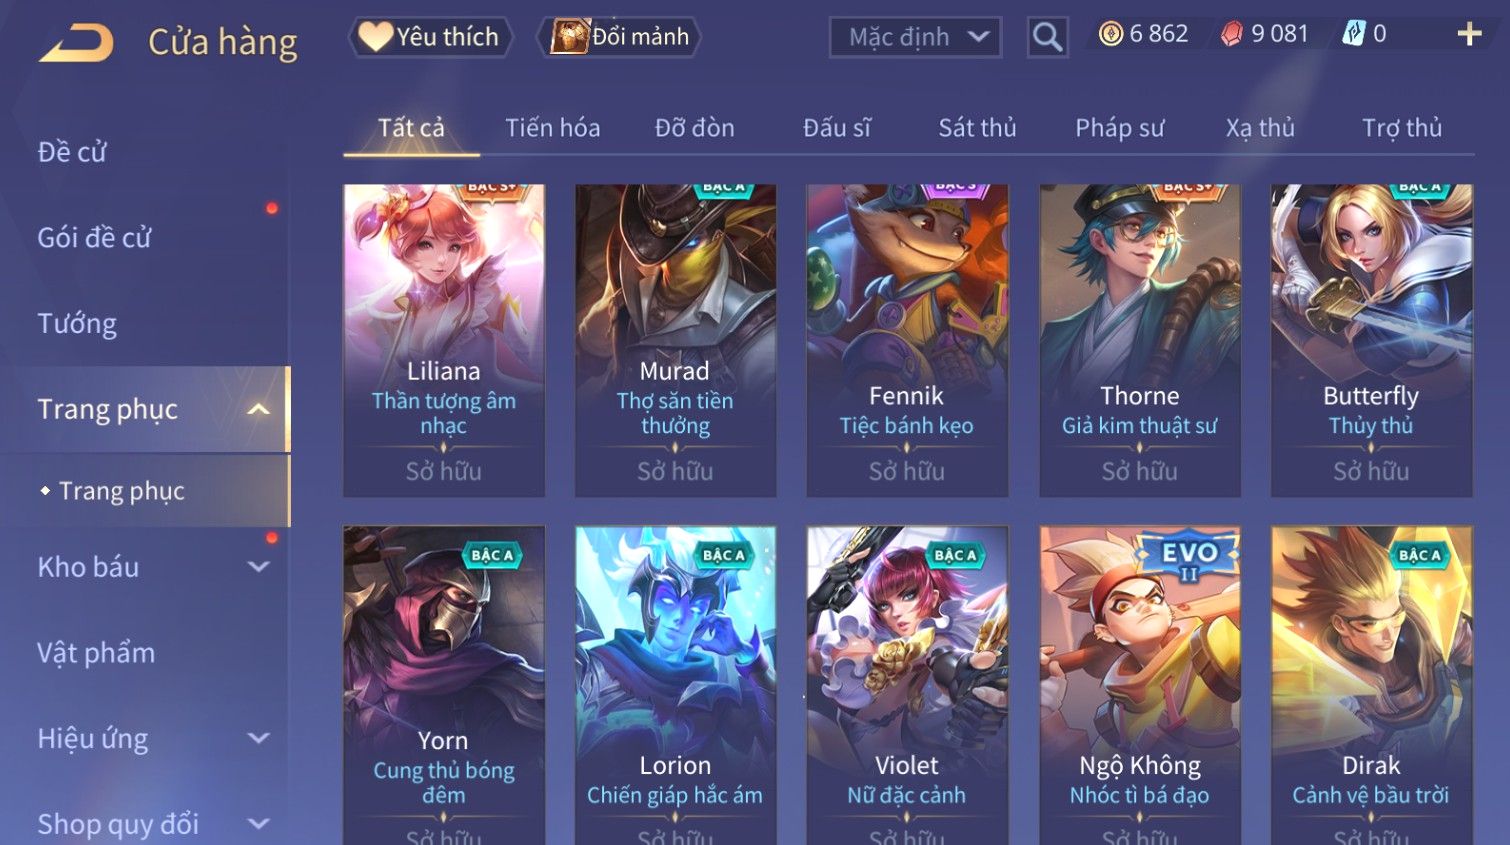
Task: Open Đổi mảnh fragment exchange
Action: (x=619, y=37)
